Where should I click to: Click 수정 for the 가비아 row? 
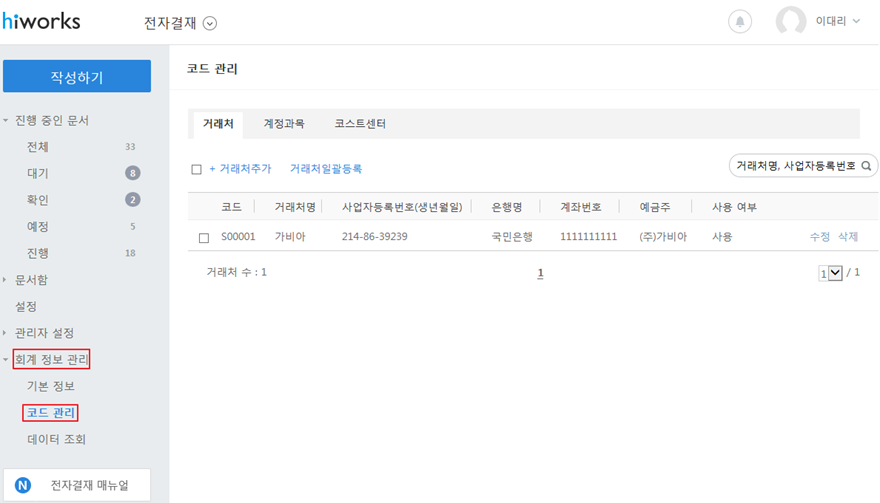point(820,237)
